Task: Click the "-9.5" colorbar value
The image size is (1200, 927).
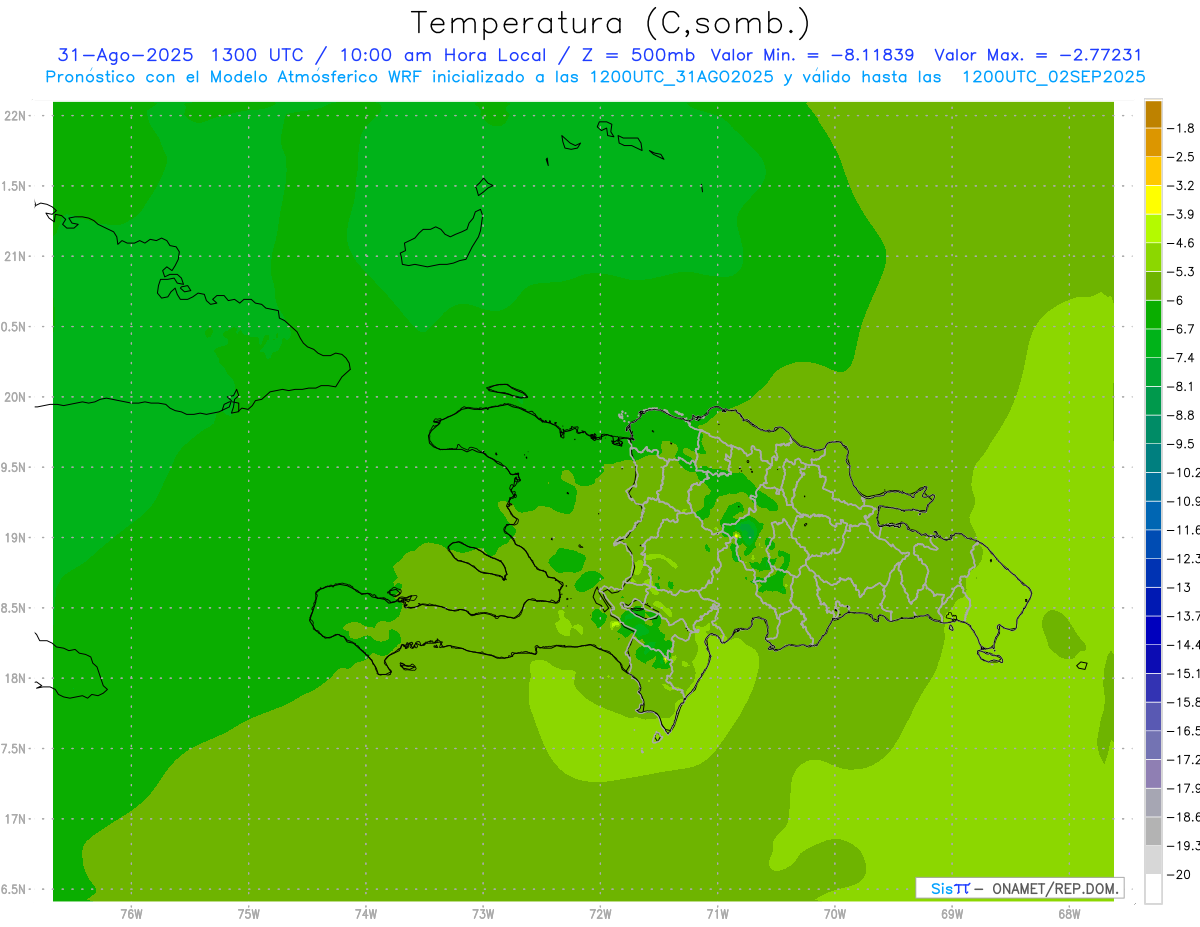Action: pyautogui.click(x=1180, y=444)
